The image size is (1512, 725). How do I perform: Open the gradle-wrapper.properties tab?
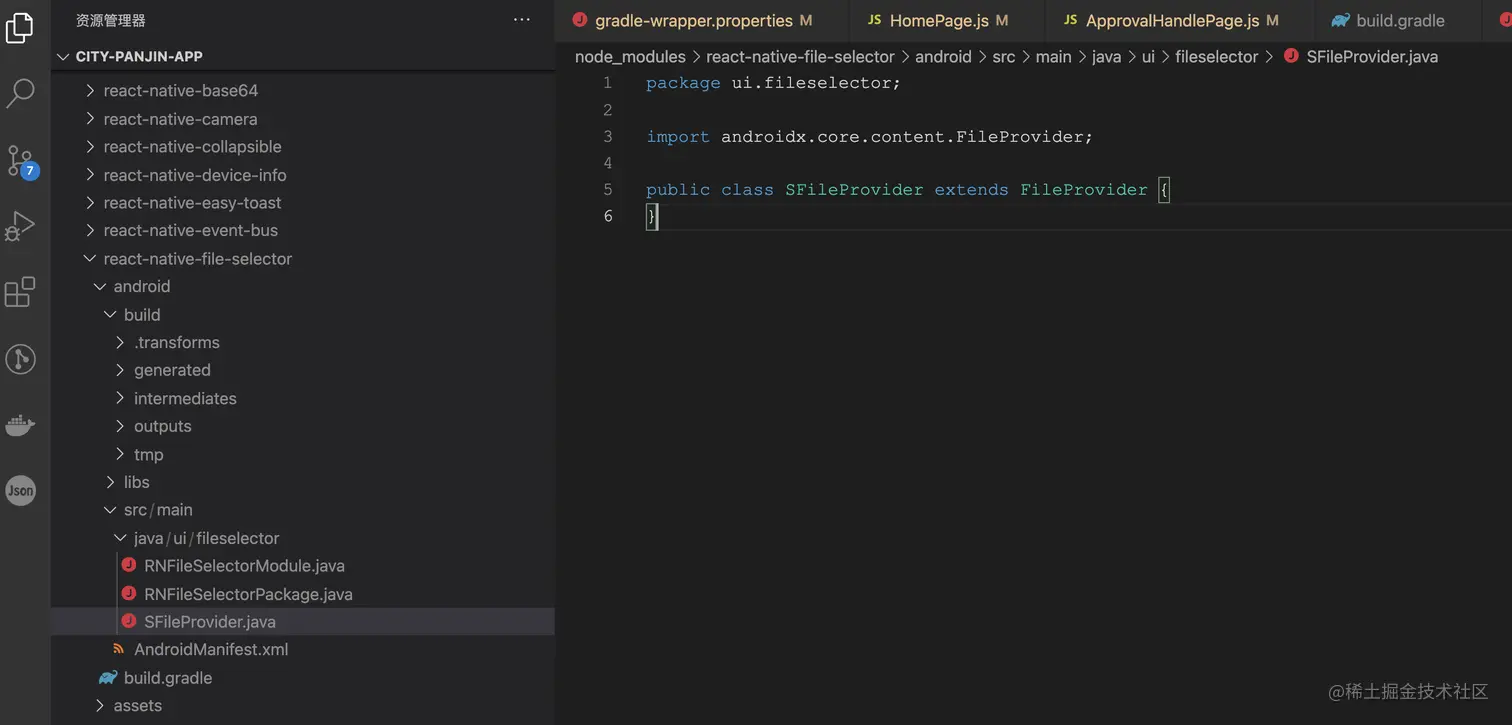[x=693, y=20]
